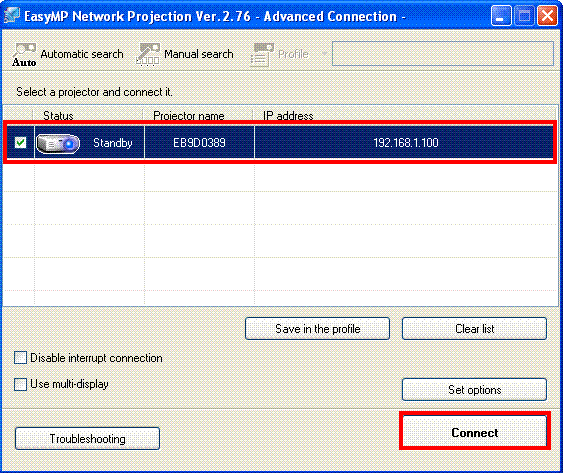Click the Connect button
This screenshot has height=473, width=563.
point(475,432)
